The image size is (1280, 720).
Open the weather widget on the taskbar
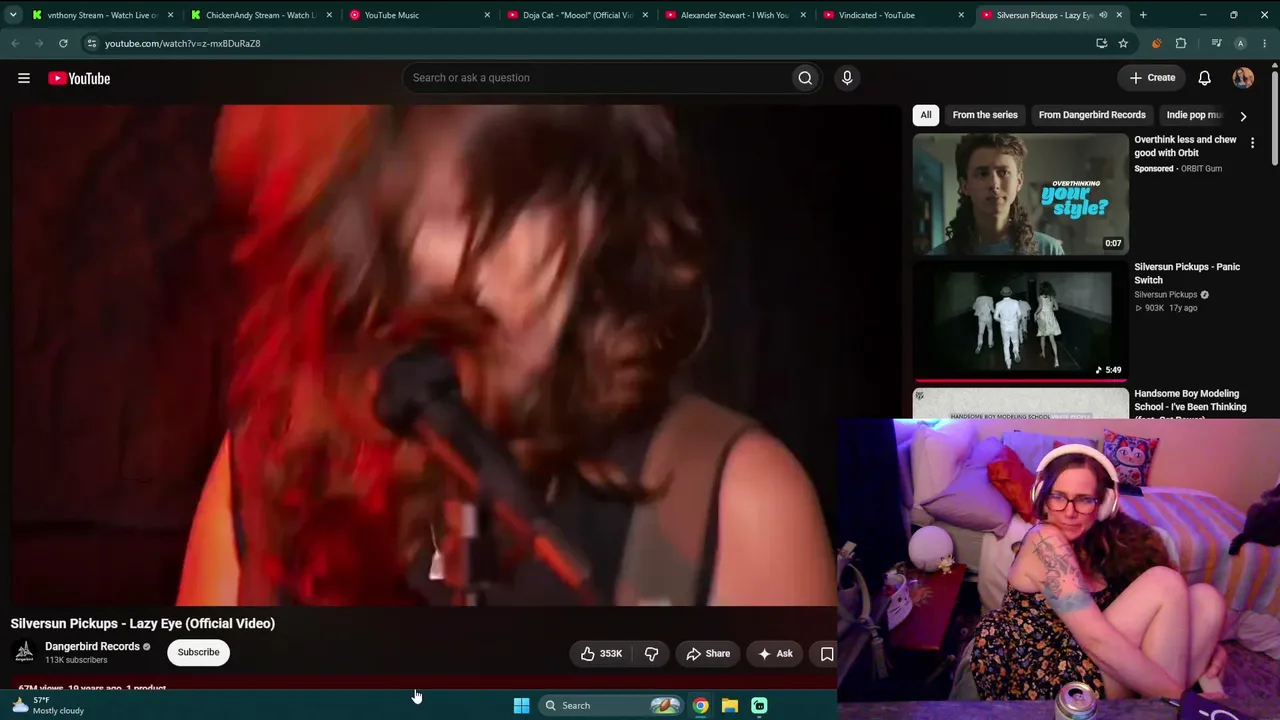pos(48,705)
